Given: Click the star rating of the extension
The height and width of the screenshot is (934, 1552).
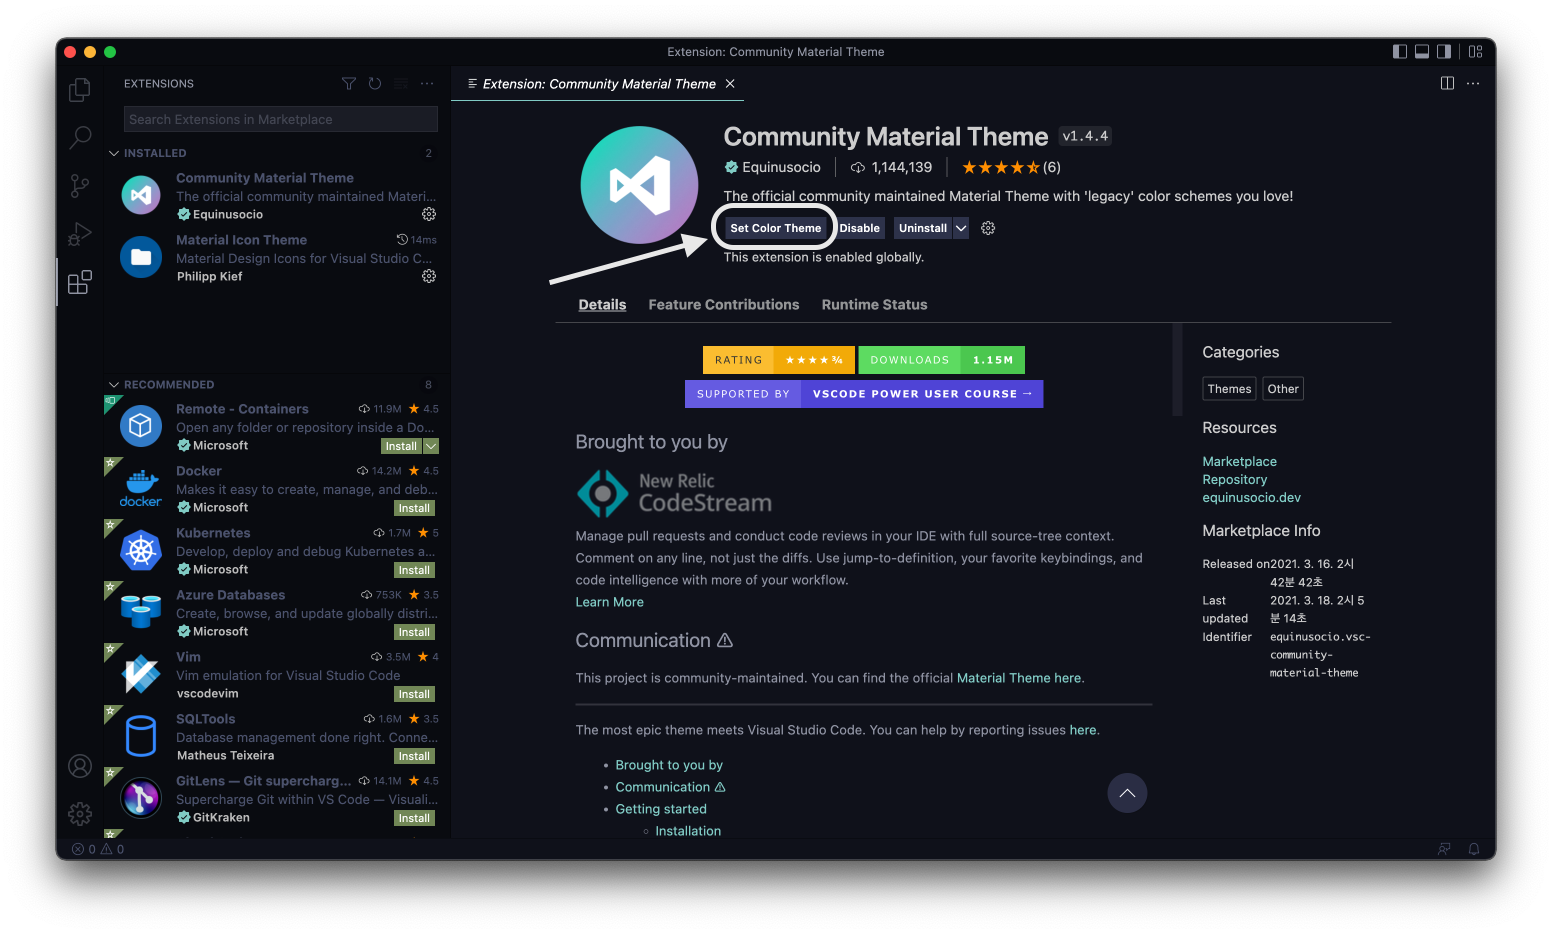Looking at the screenshot, I should 1011,167.
